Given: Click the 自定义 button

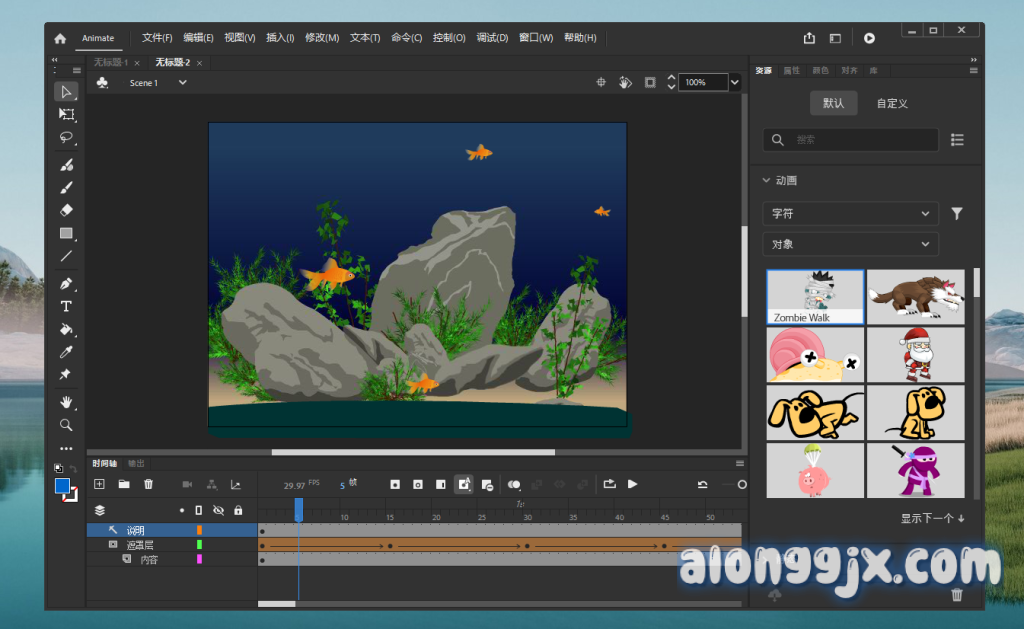Looking at the screenshot, I should tap(892, 103).
